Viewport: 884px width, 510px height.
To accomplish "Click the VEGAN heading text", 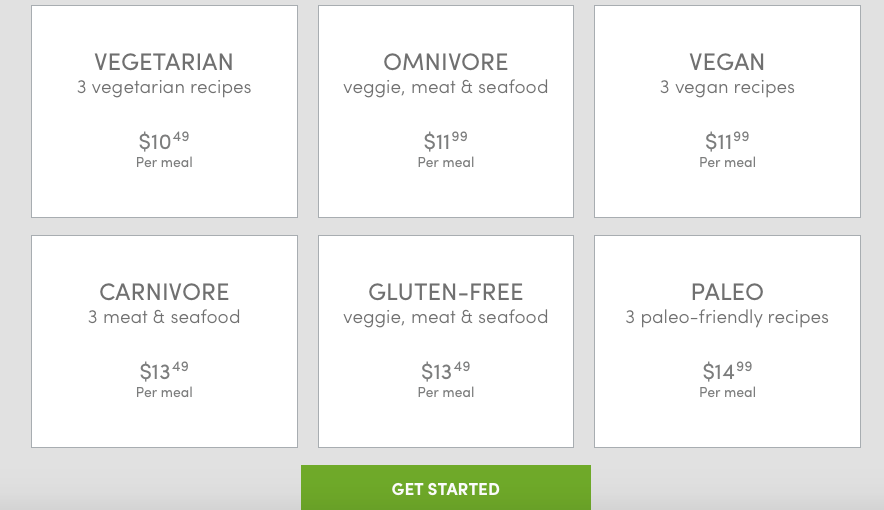I will (x=727, y=62).
